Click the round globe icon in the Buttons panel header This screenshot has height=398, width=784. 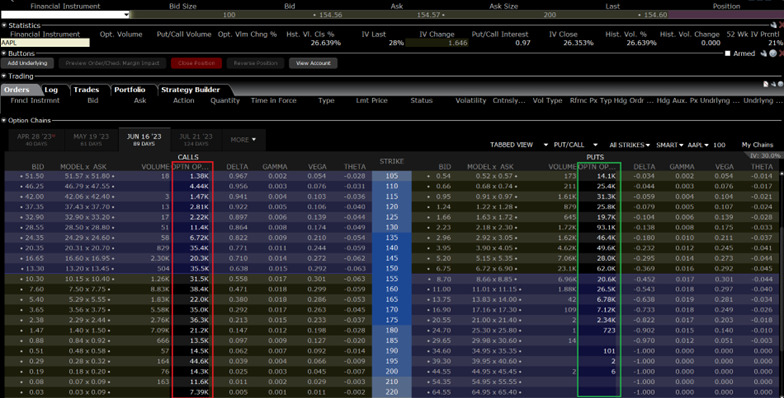pyautogui.click(x=773, y=53)
